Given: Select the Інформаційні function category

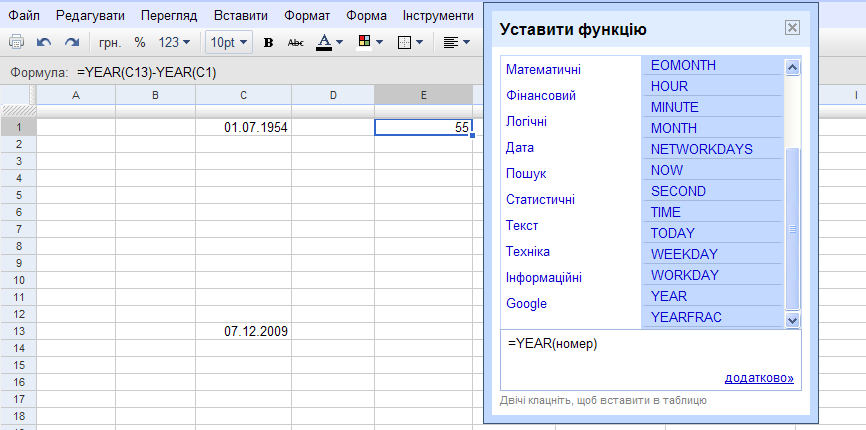Looking at the screenshot, I should pos(543,277).
